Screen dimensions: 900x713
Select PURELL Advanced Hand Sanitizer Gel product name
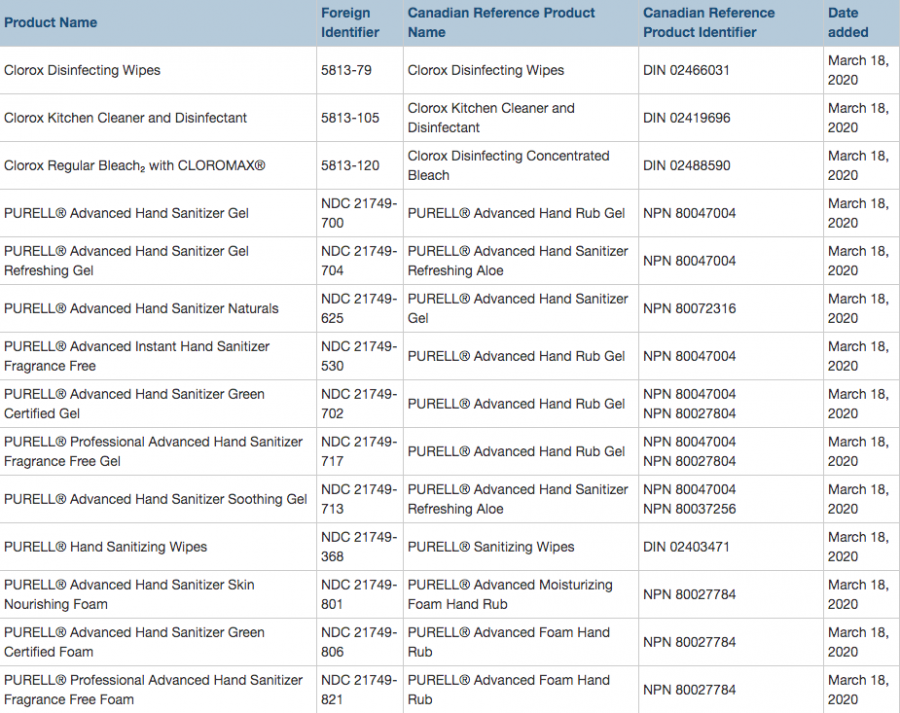(x=126, y=213)
